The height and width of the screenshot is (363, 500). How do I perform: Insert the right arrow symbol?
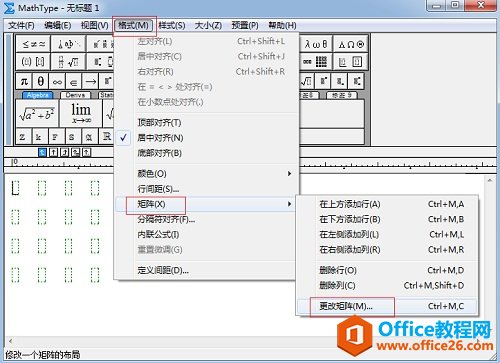click(x=90, y=81)
